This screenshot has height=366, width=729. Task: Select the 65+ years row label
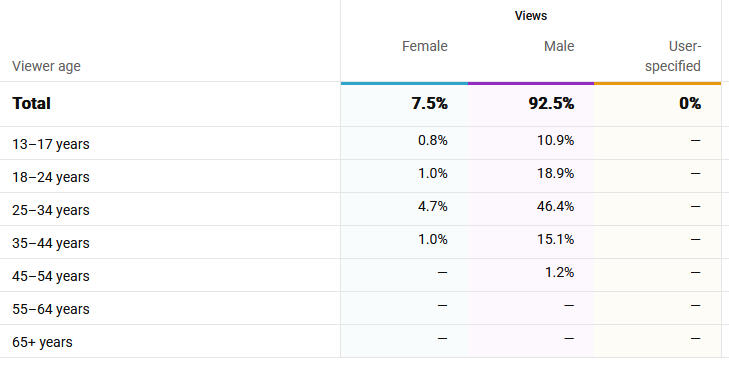tap(42, 342)
